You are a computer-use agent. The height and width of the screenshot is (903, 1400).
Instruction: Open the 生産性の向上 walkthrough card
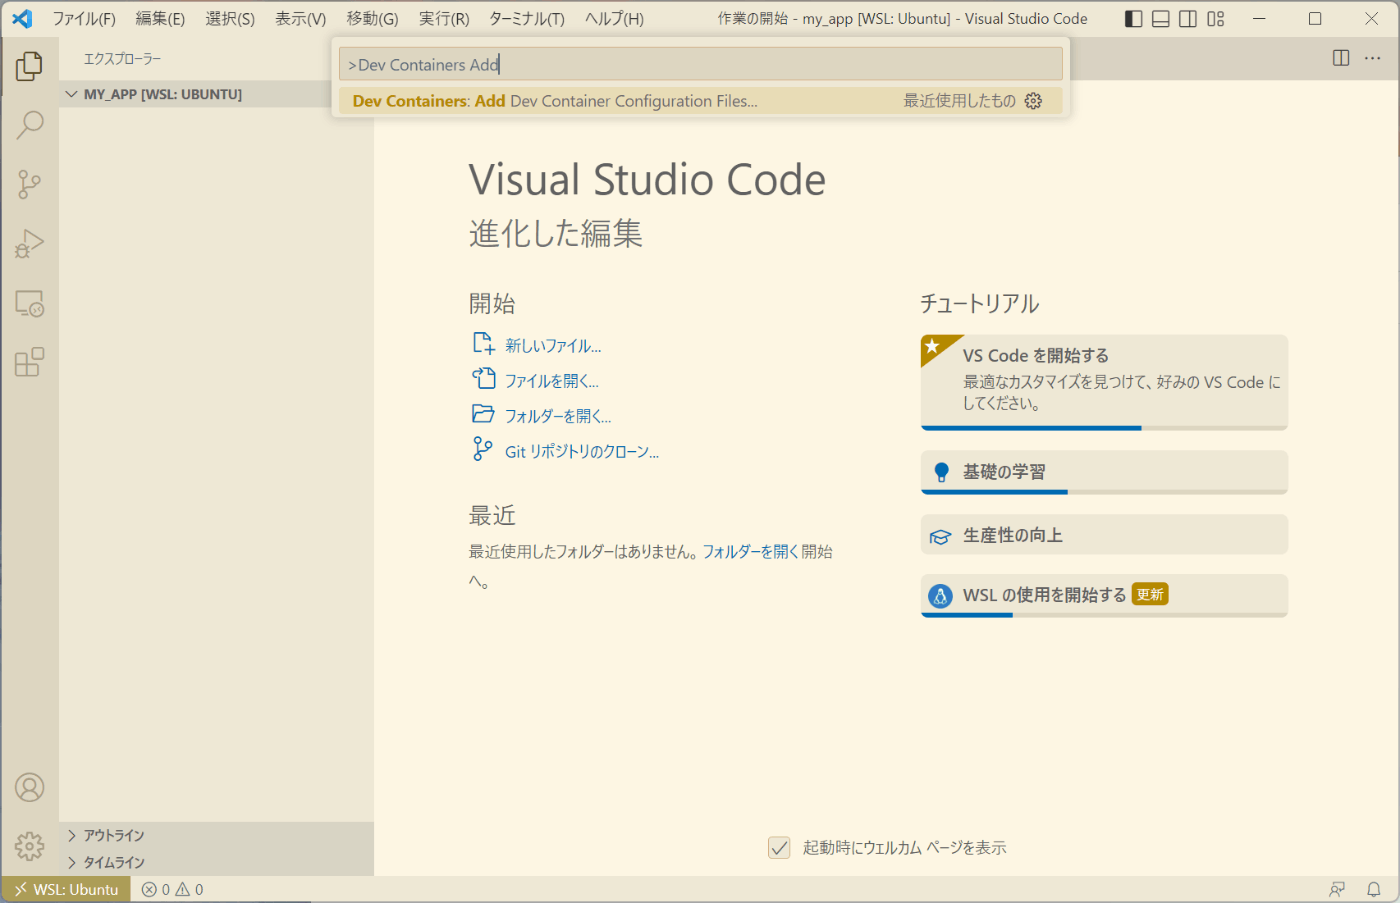click(x=1104, y=535)
